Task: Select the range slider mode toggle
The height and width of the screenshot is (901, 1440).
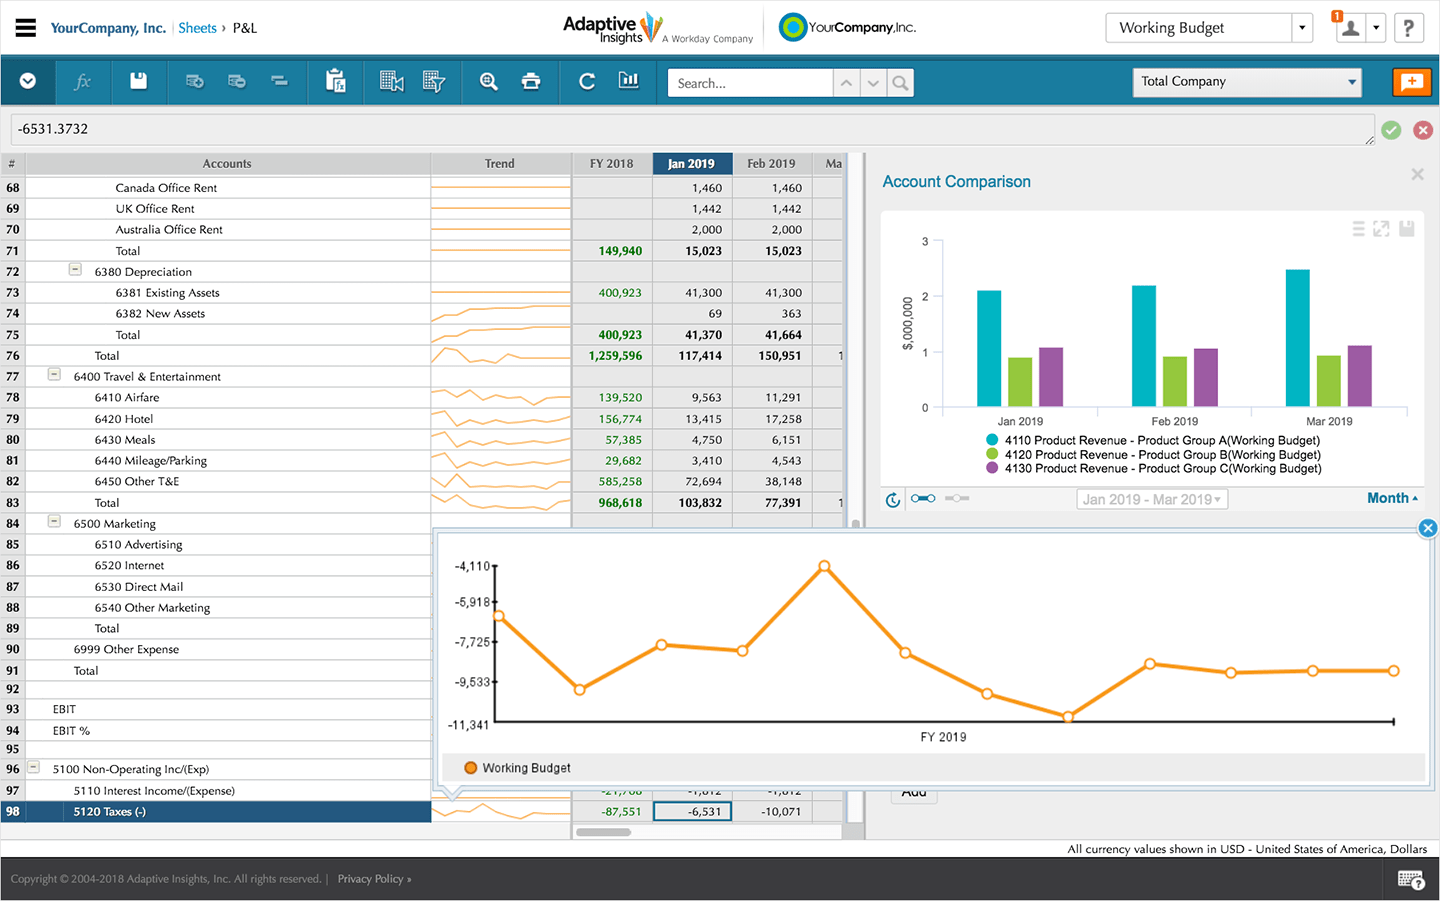Action: pos(923,498)
